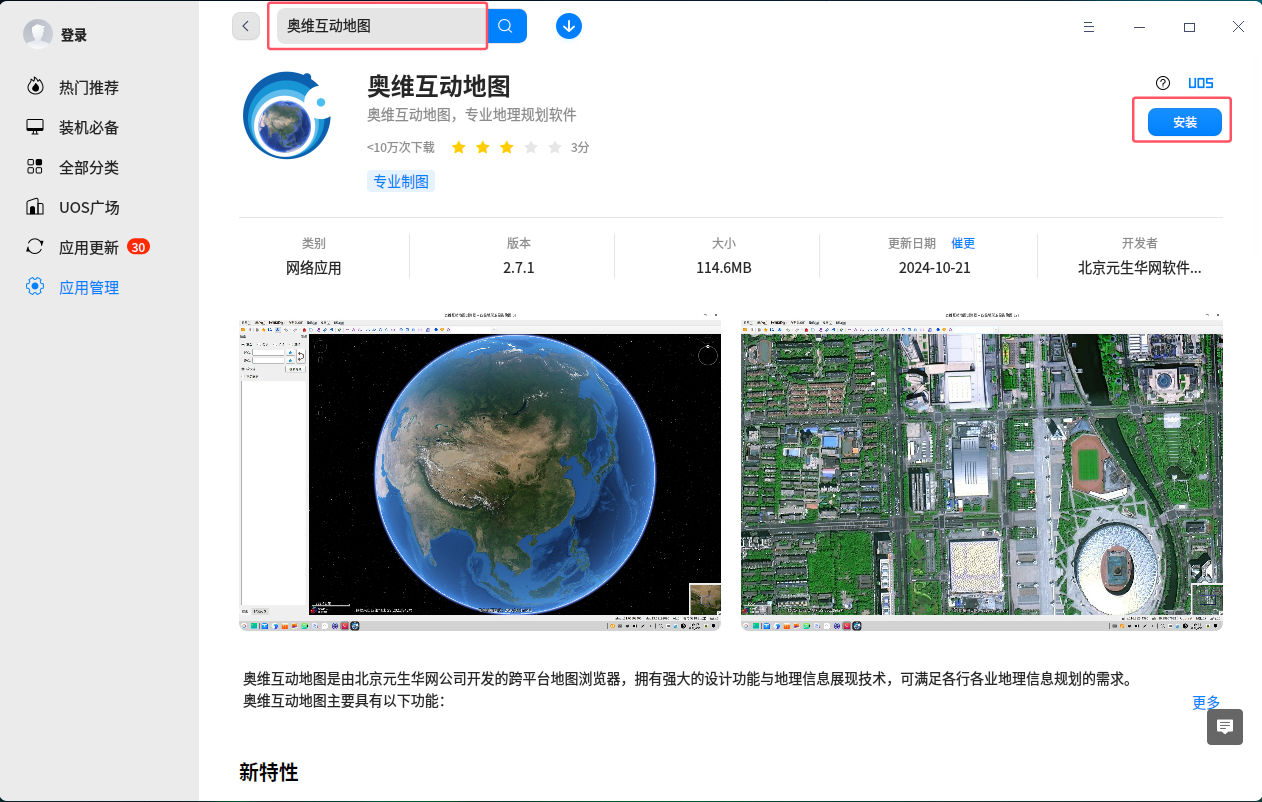Open 热门推荐 in the sidebar
Screen dimensions: 1262x802
click(x=89, y=87)
